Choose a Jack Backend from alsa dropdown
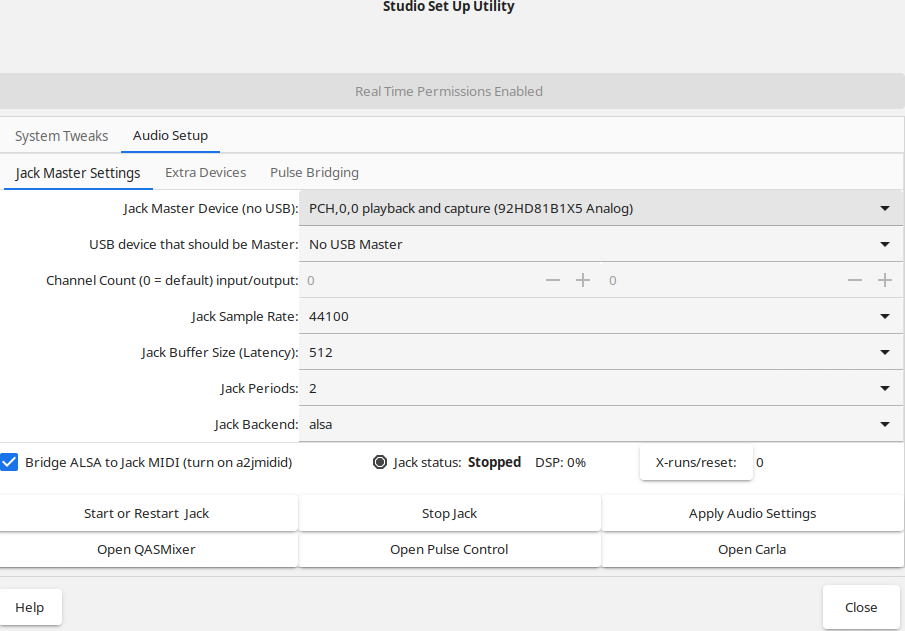The width and height of the screenshot is (905, 631). pos(601,425)
